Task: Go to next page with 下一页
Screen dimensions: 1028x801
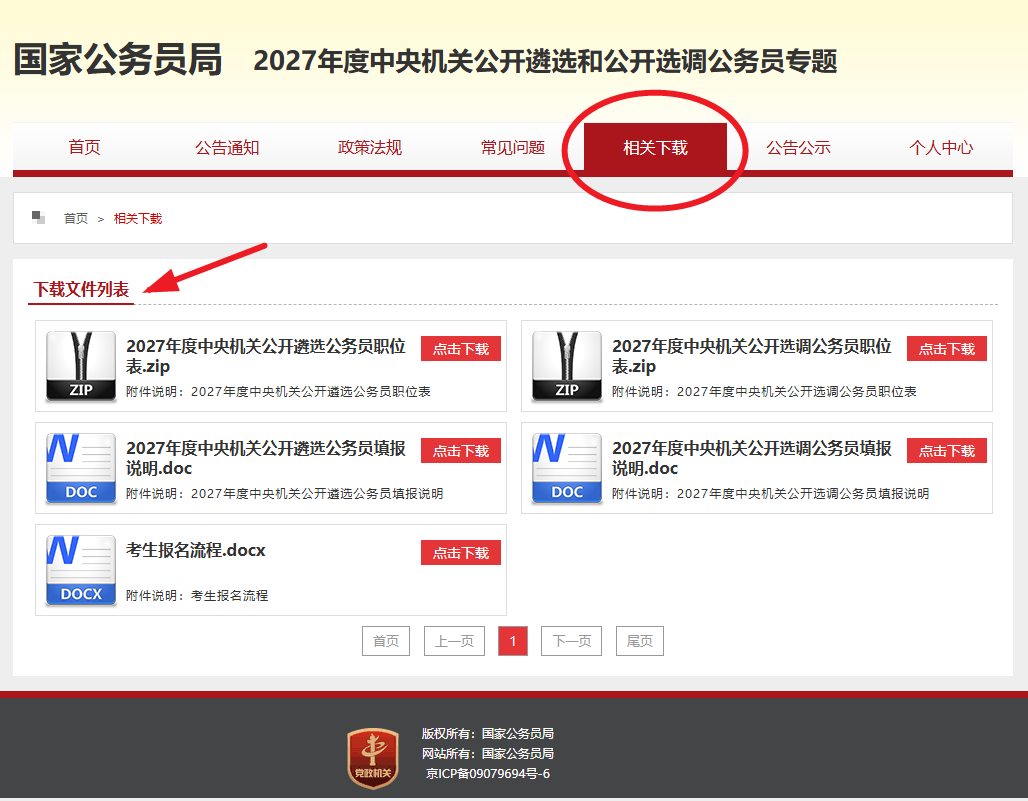Action: point(572,641)
